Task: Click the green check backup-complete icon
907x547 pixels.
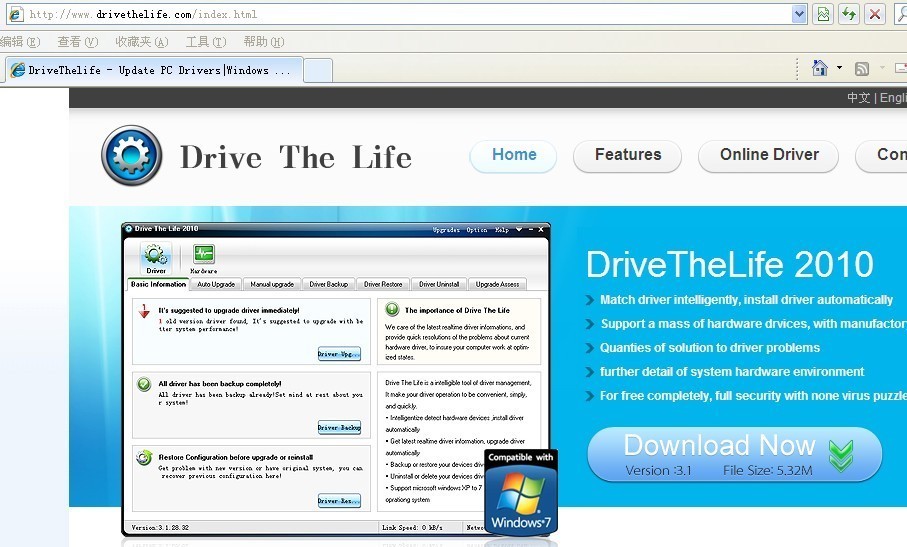Action: (144, 384)
